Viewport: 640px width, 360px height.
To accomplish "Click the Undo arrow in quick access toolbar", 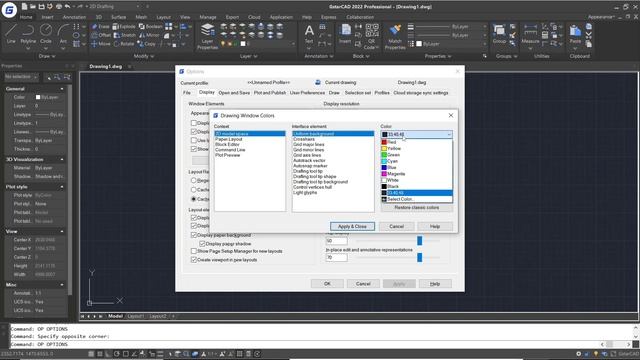I will coord(67,7).
